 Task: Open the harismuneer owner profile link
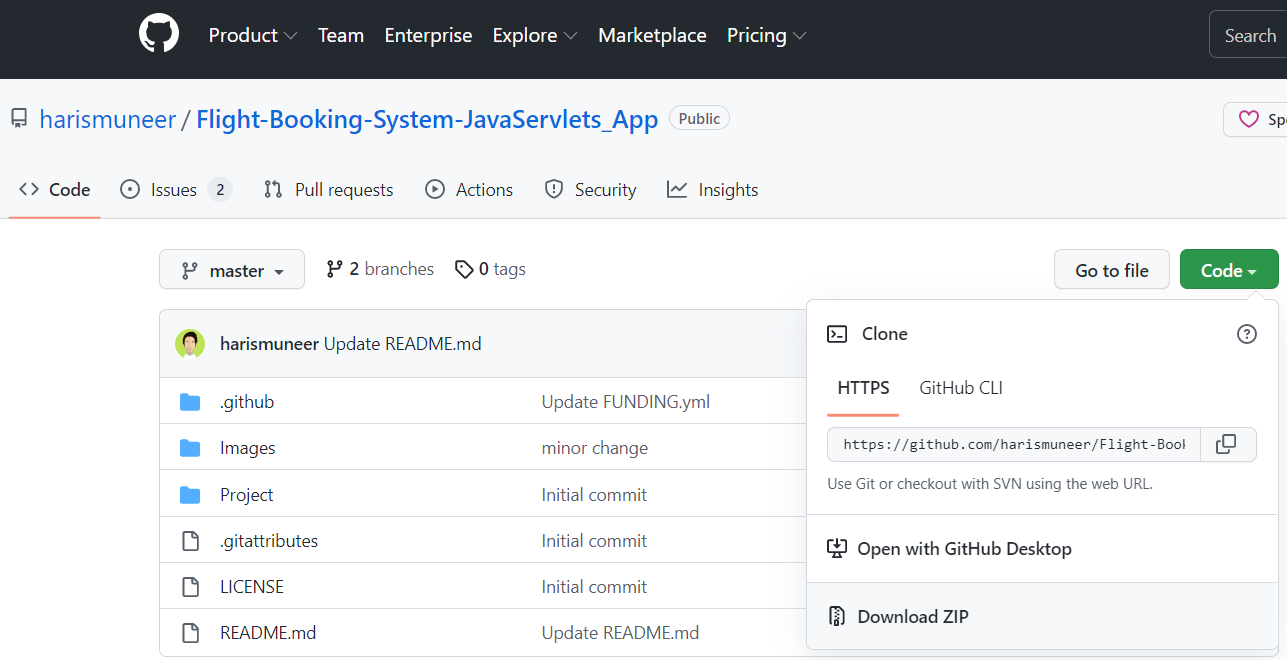[x=107, y=120]
